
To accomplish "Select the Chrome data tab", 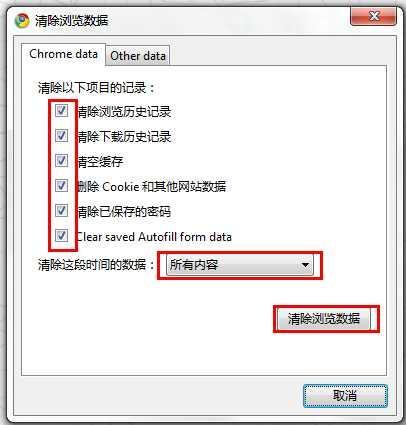I will point(63,54).
